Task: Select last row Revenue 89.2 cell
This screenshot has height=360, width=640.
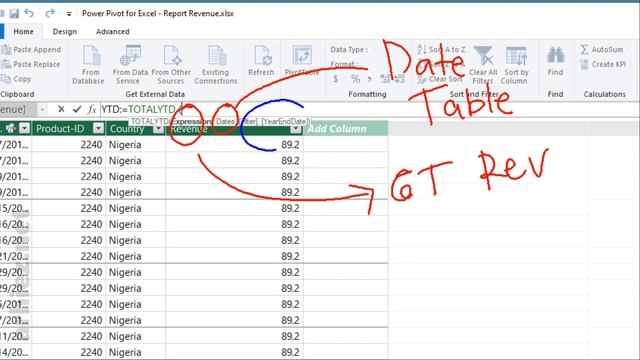Action: (x=235, y=352)
